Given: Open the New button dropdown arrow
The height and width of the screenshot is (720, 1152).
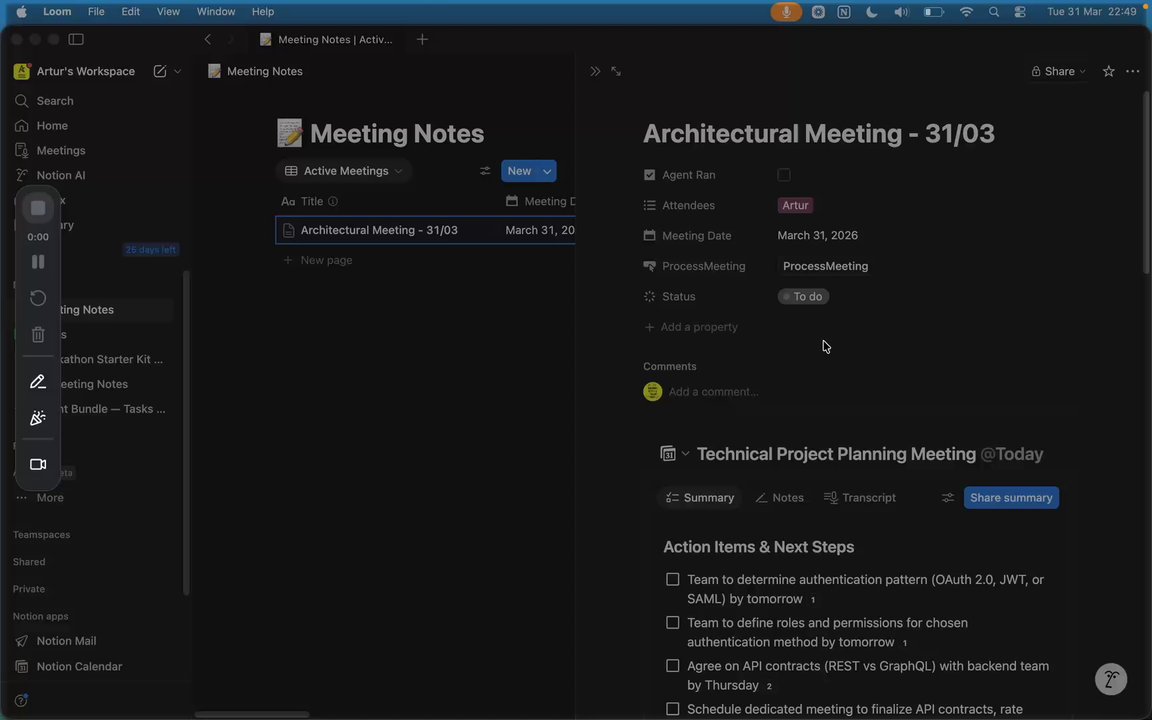Looking at the screenshot, I should pyautogui.click(x=547, y=171).
